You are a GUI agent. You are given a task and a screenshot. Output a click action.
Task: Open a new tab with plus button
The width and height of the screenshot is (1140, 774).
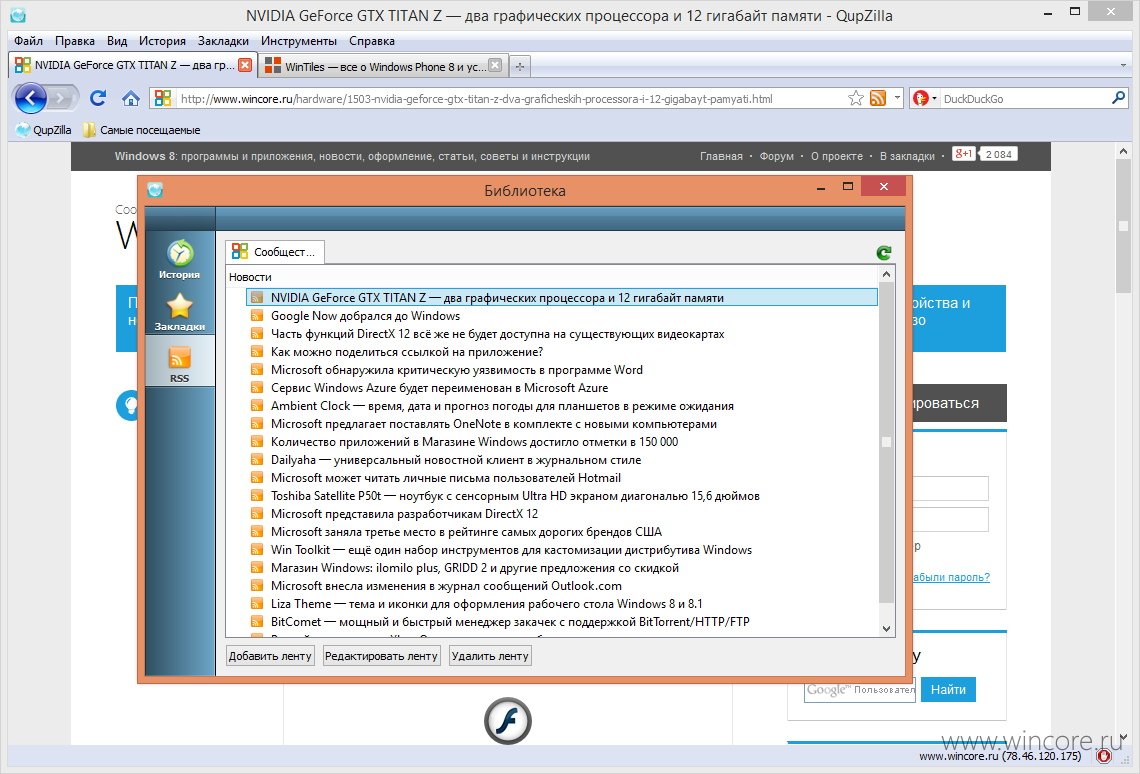[520, 66]
